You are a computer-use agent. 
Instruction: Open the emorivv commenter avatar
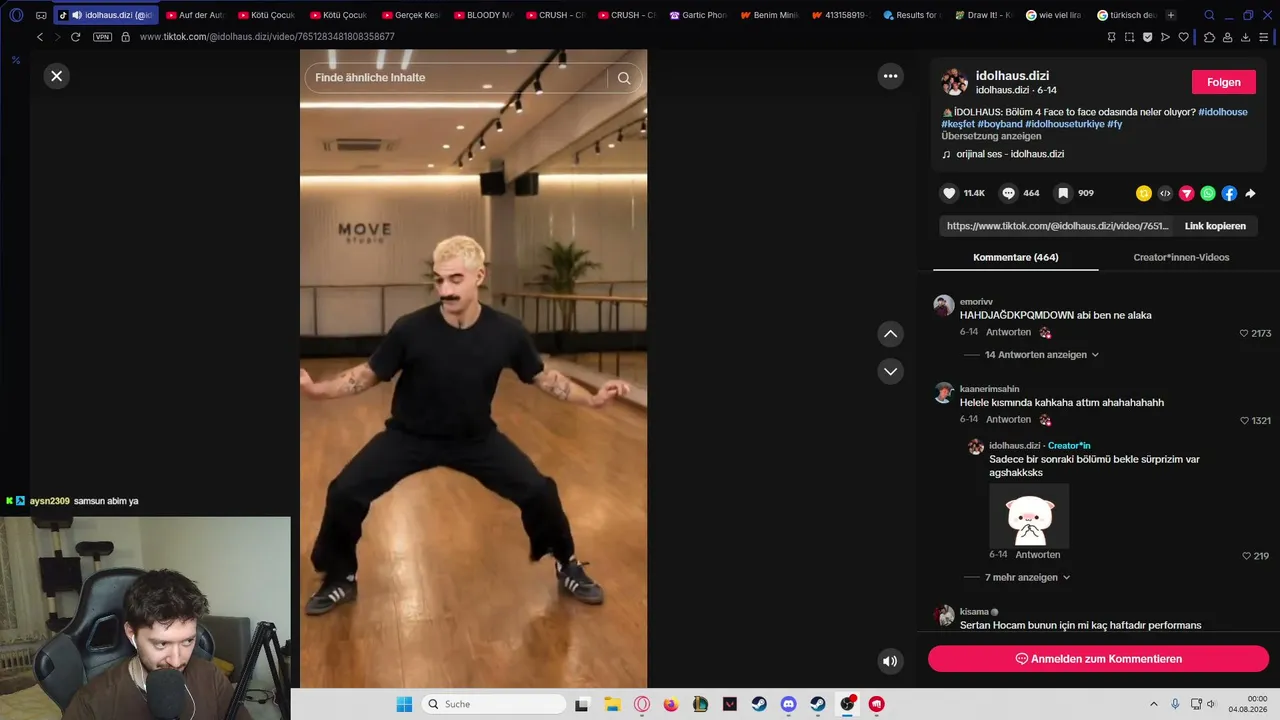point(944,305)
